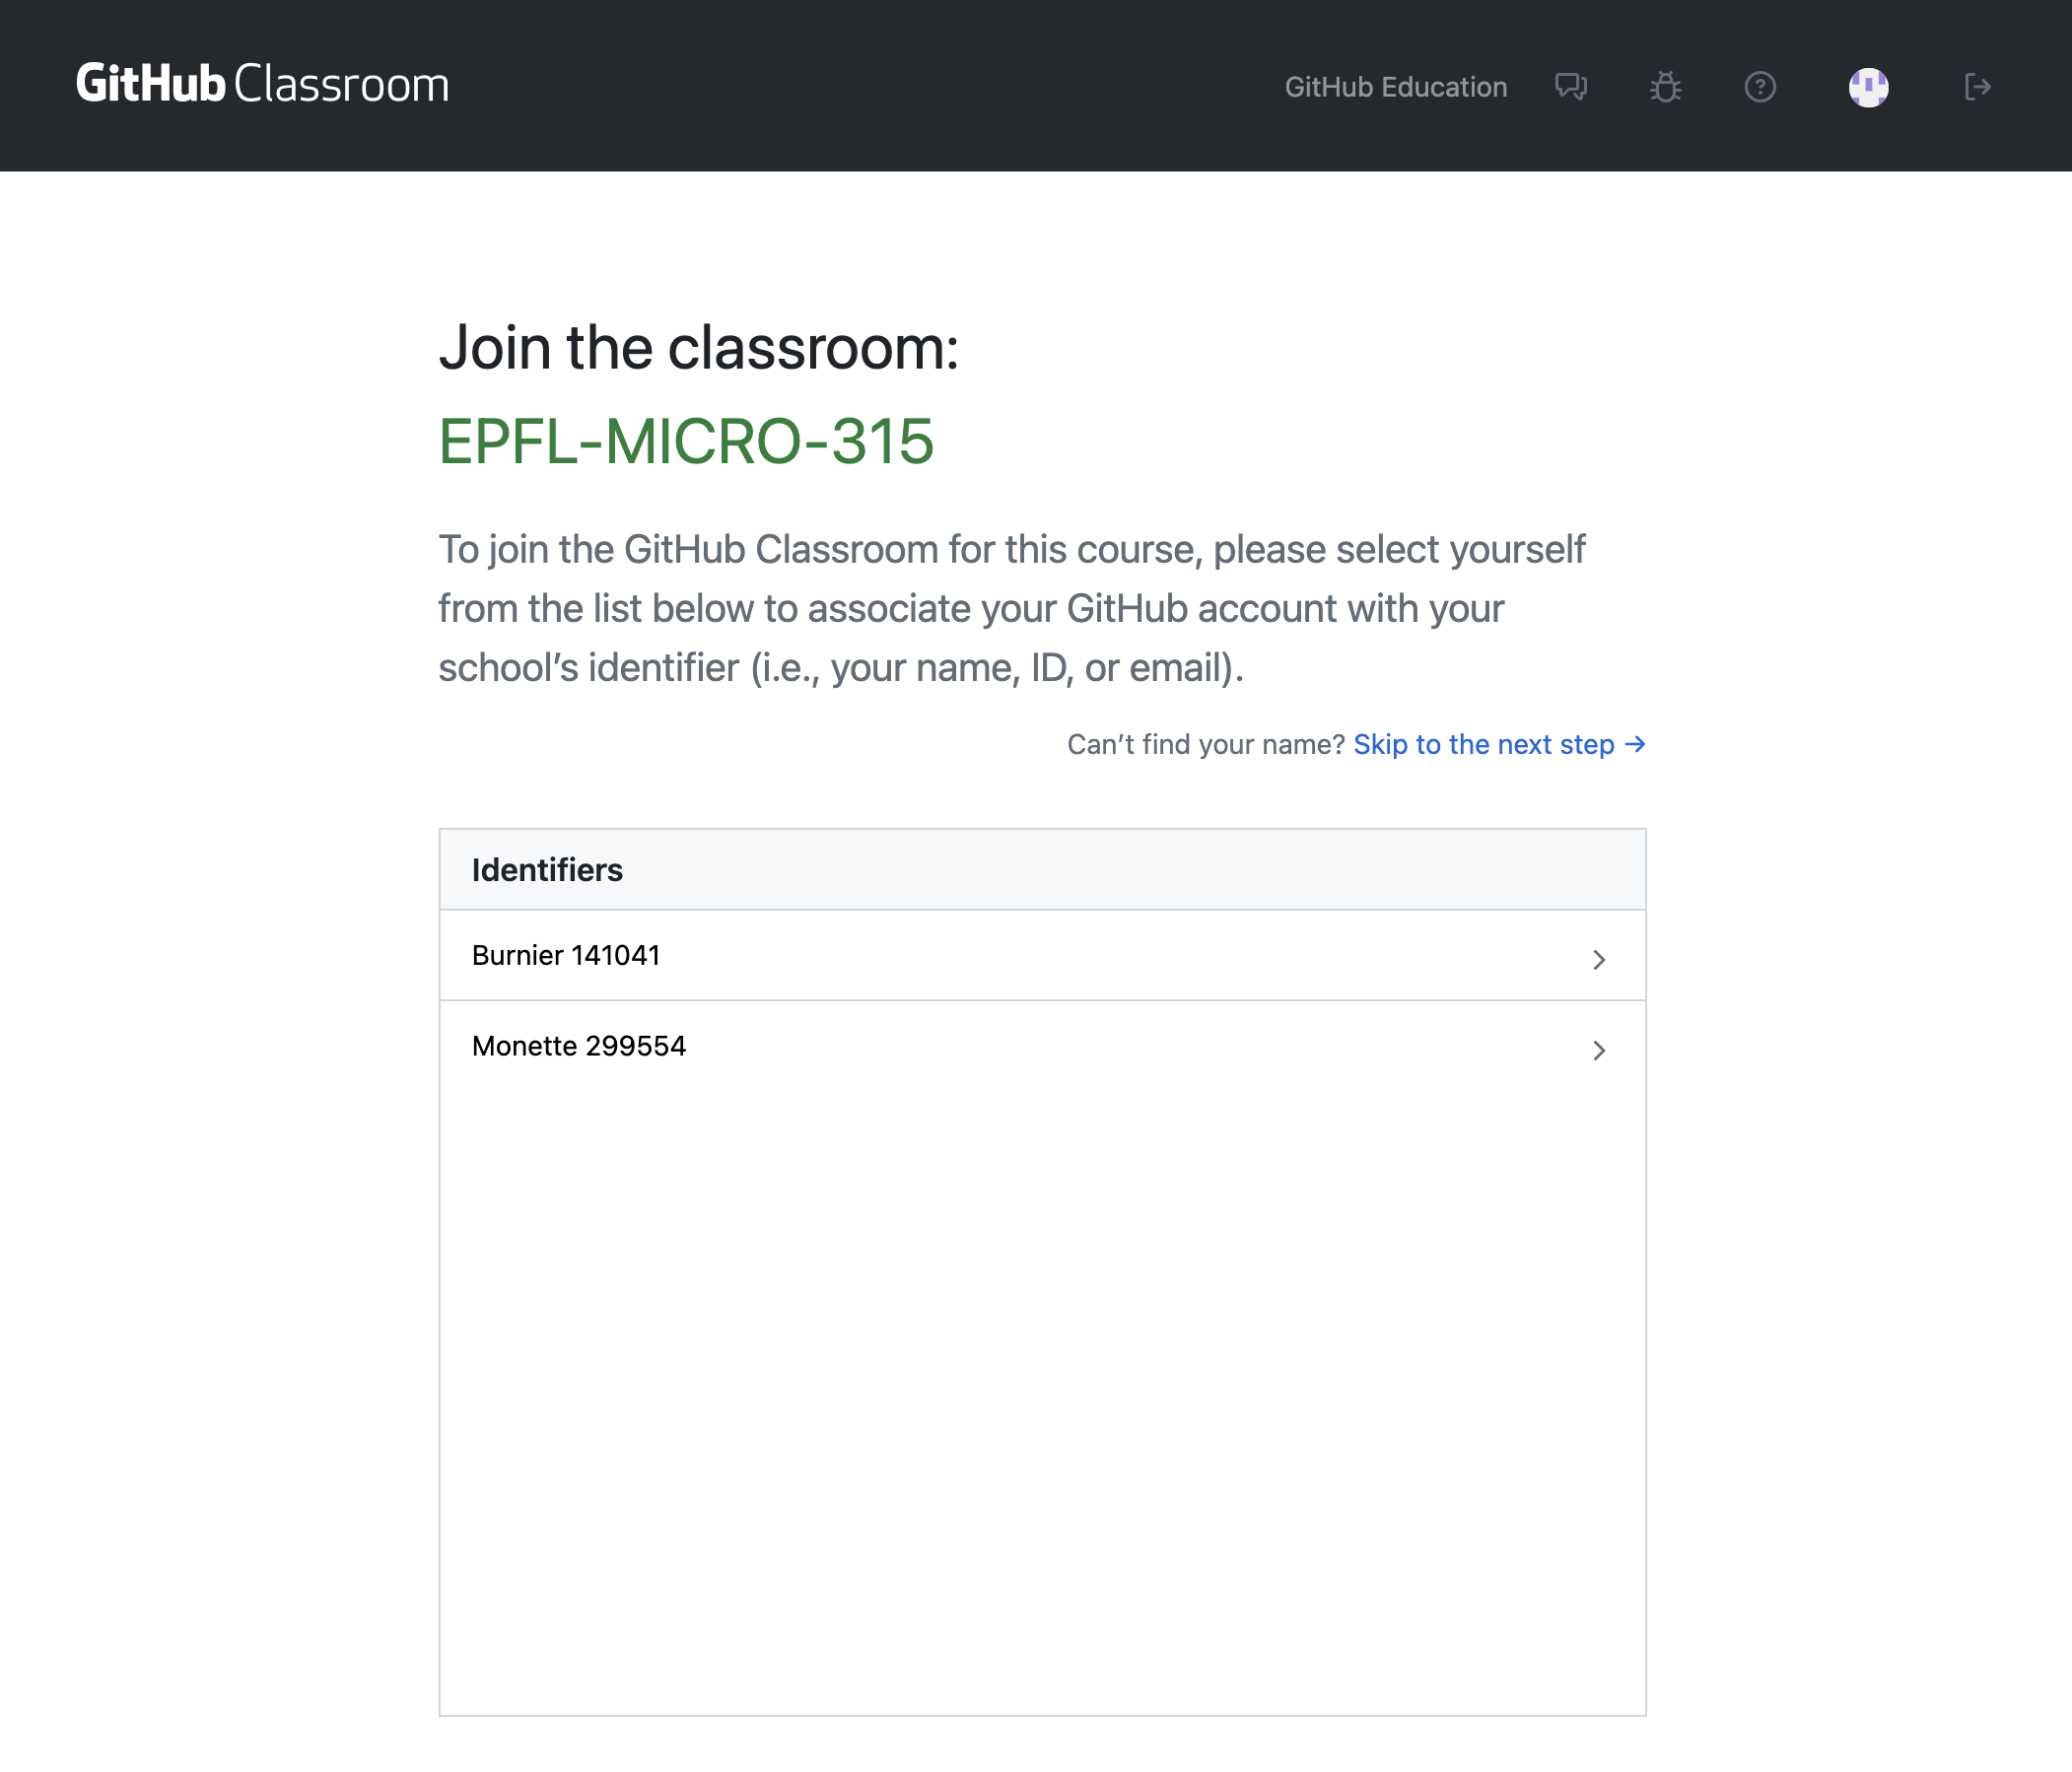Image resolution: width=2072 pixels, height=1772 pixels.
Task: Open GitHub Education menu link
Action: click(1395, 87)
